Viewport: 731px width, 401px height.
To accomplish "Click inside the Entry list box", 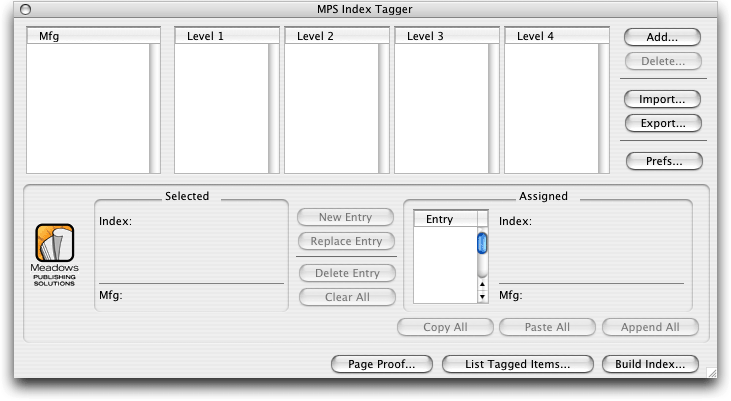I will pos(446,264).
